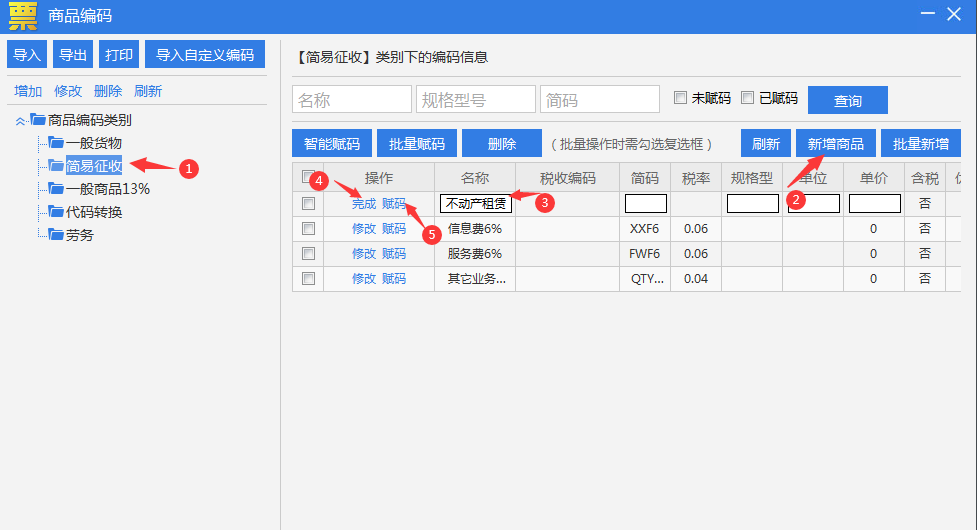Click the 修改 category link under toolbar

tap(67, 91)
